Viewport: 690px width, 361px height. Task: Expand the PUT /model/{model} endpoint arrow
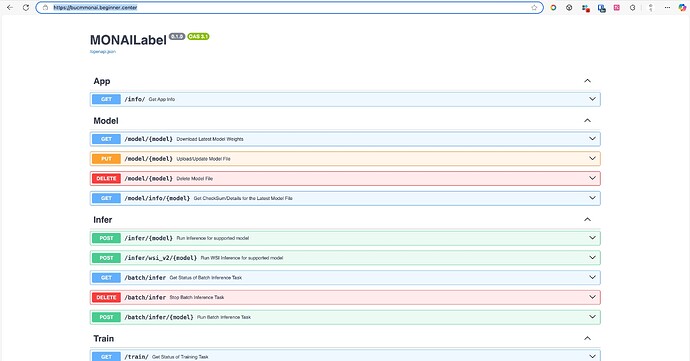(592, 158)
